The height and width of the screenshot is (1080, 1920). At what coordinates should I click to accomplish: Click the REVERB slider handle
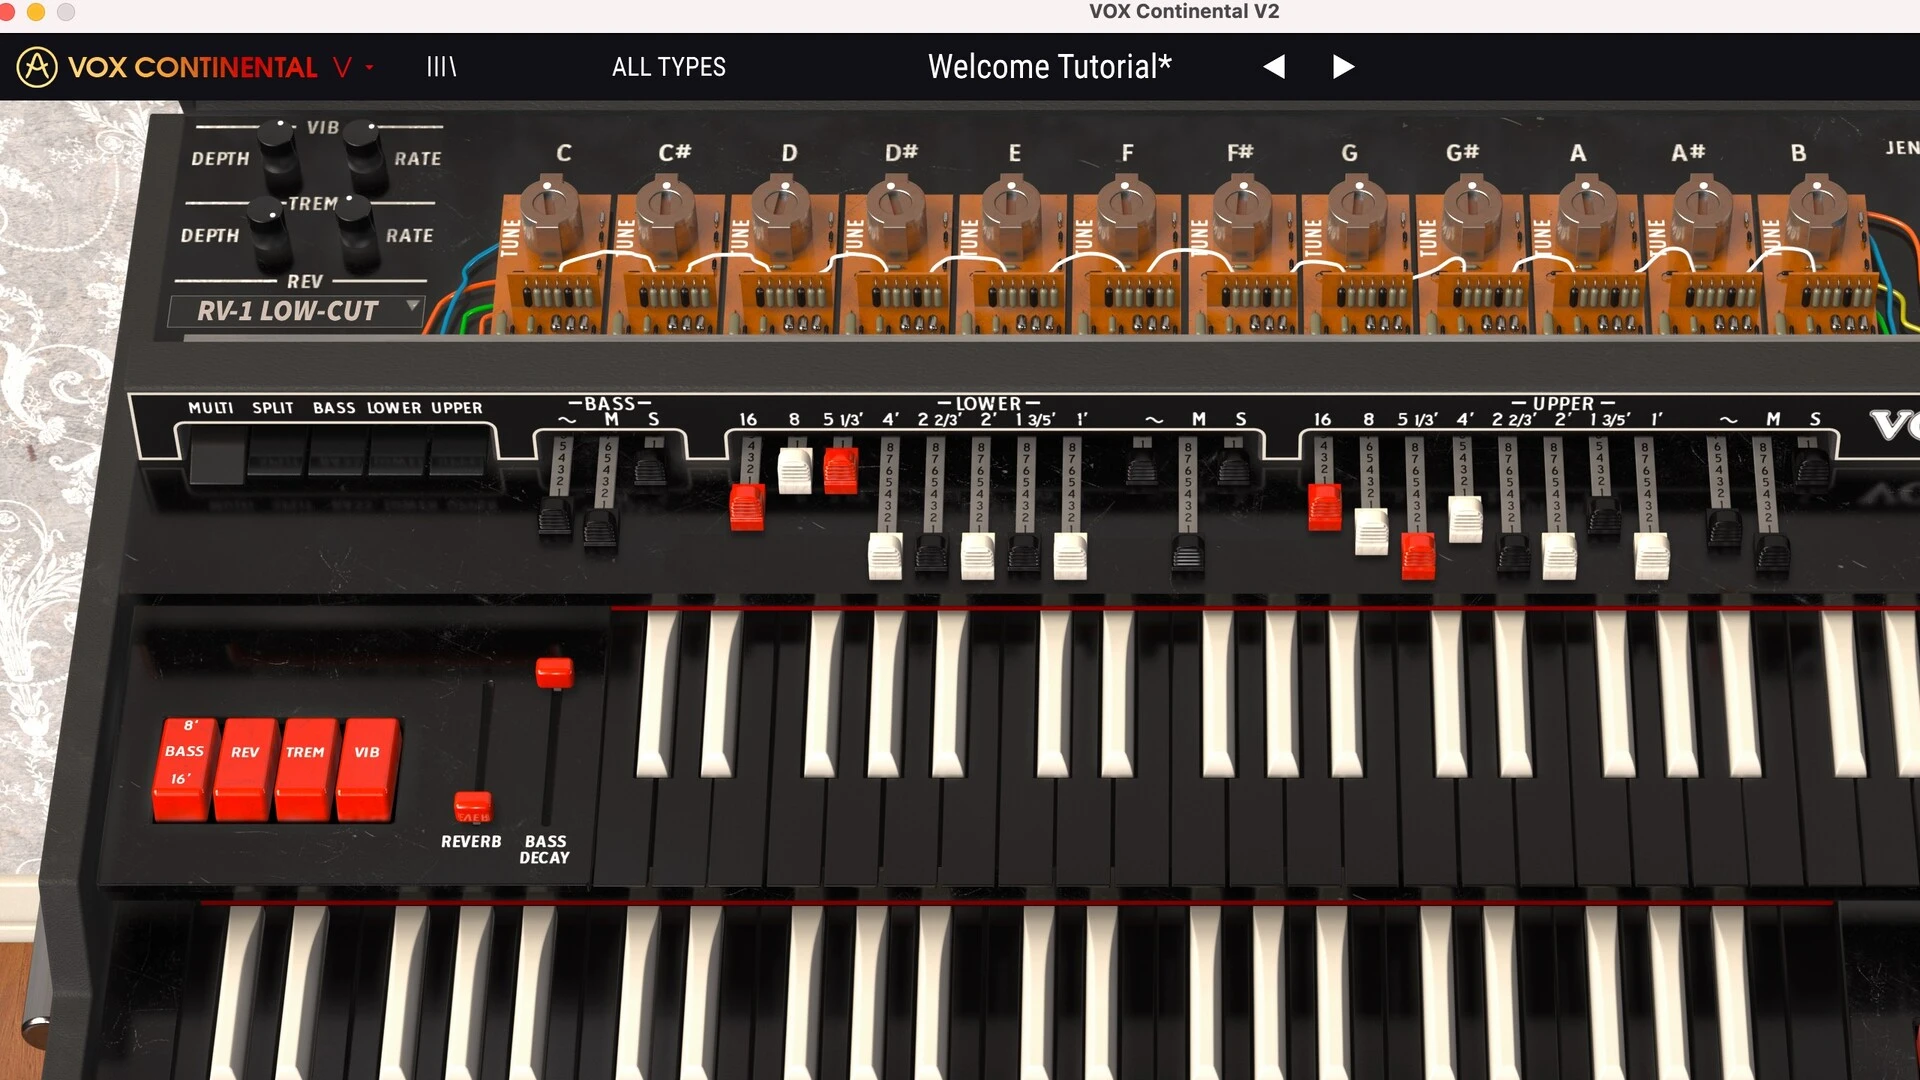pos(473,806)
